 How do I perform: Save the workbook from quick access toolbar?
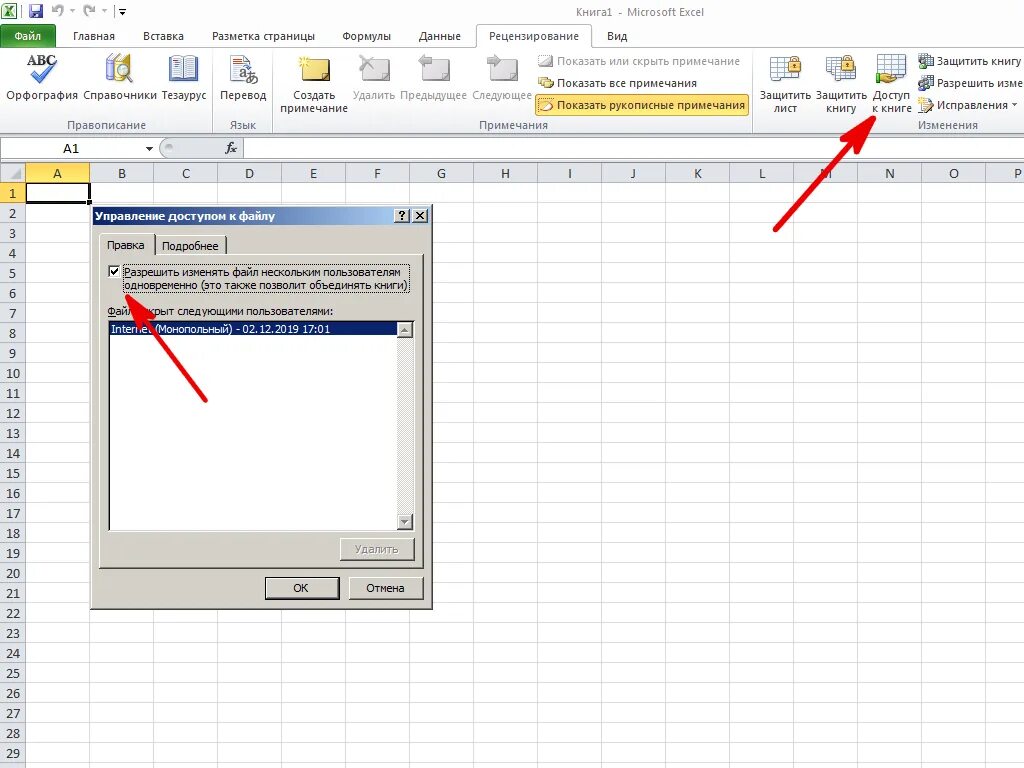[x=36, y=11]
